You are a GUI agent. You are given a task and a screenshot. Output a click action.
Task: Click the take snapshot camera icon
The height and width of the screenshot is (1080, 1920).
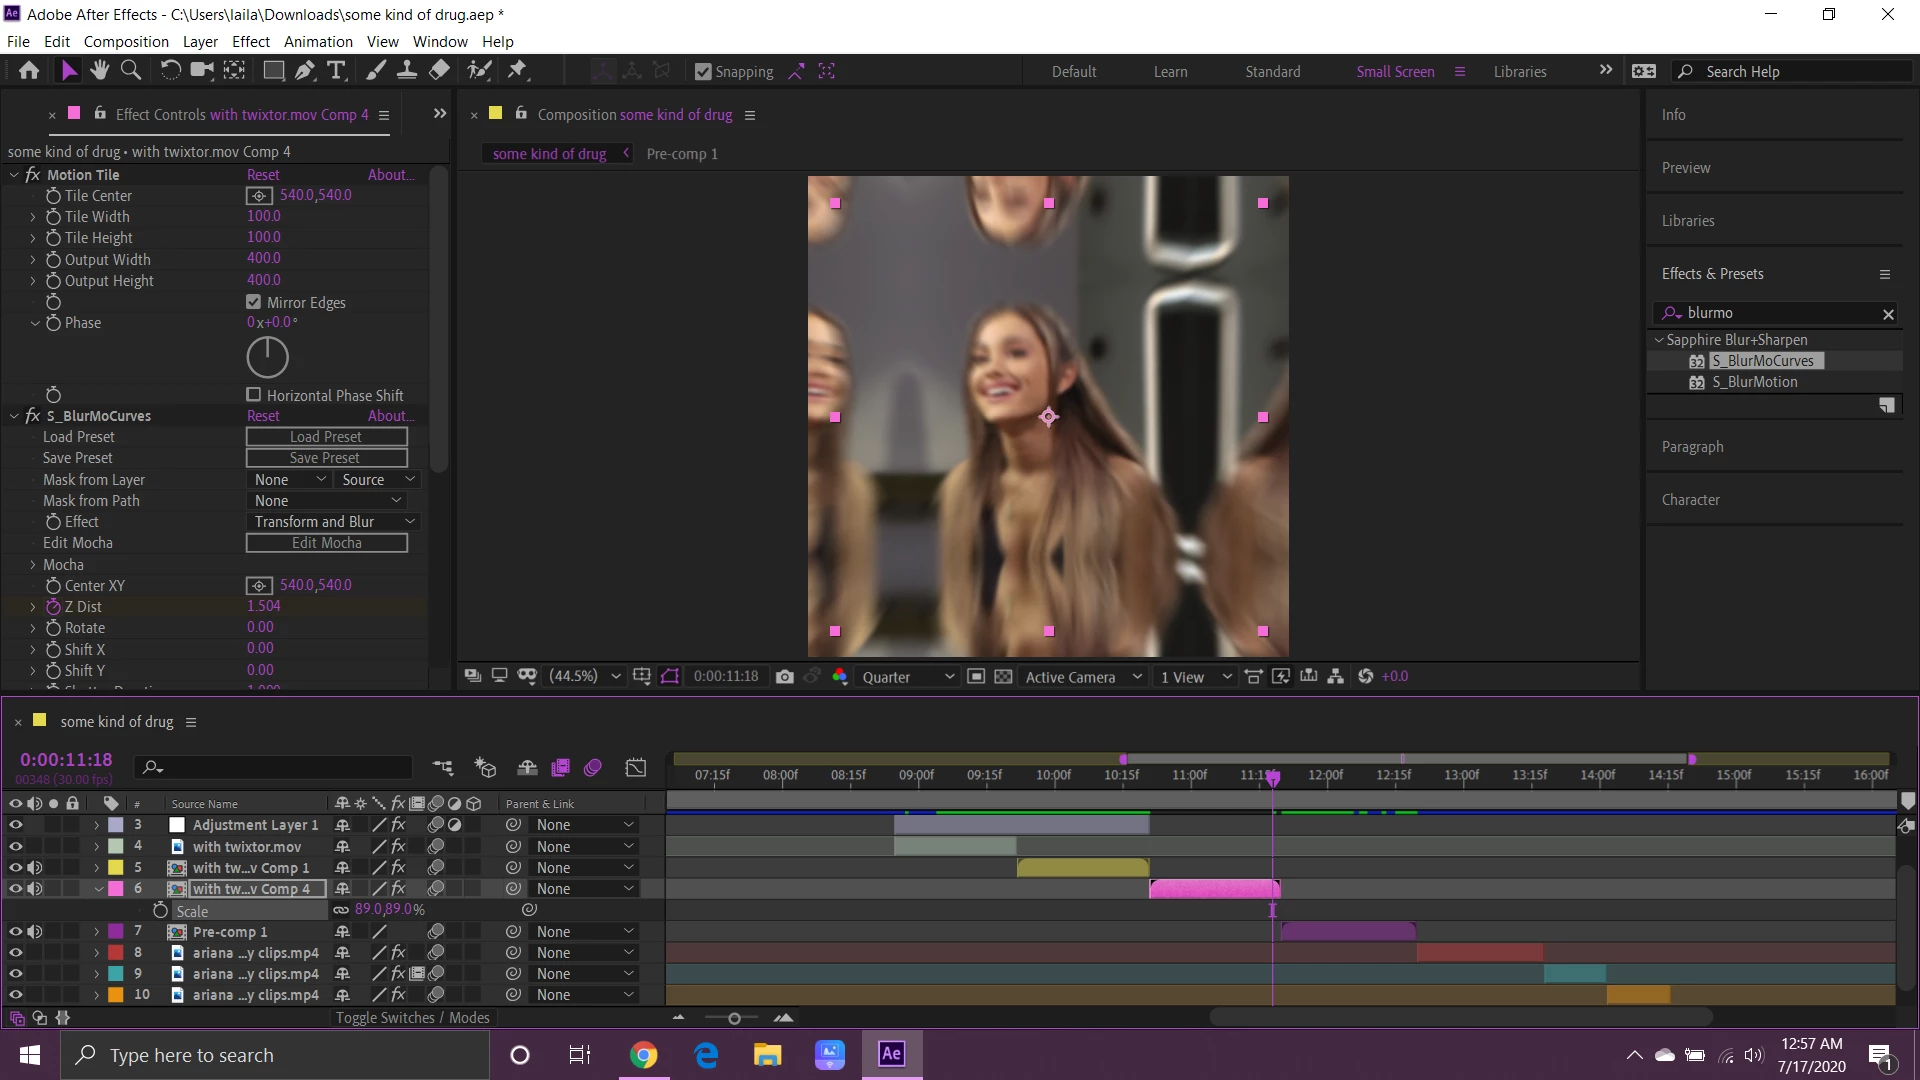pos(785,677)
